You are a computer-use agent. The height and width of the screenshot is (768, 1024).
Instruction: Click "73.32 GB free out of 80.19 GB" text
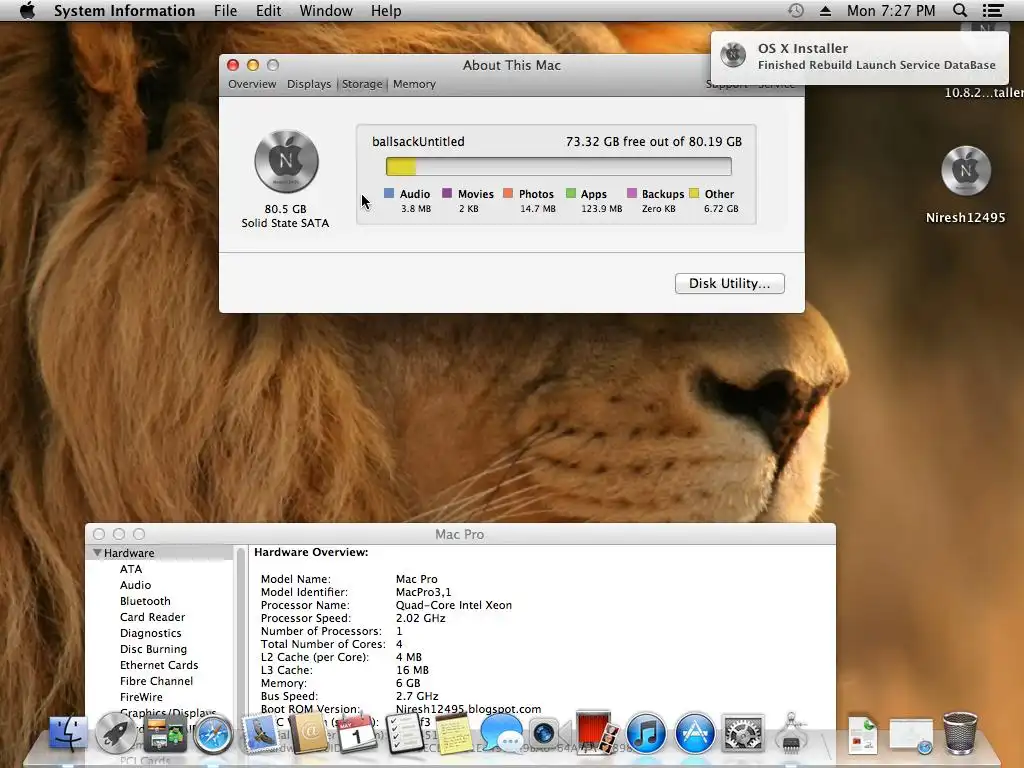click(x=654, y=142)
